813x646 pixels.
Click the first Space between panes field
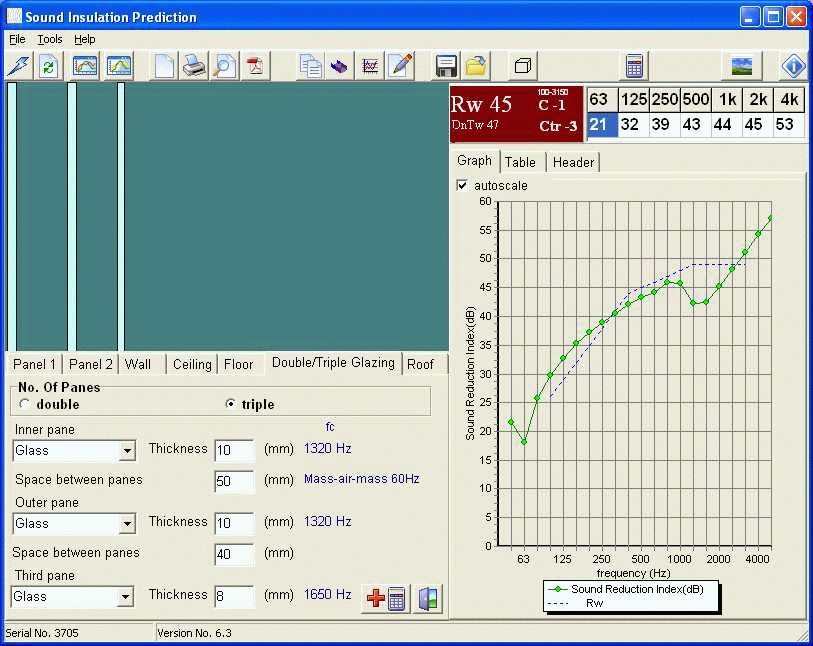[x=234, y=481]
